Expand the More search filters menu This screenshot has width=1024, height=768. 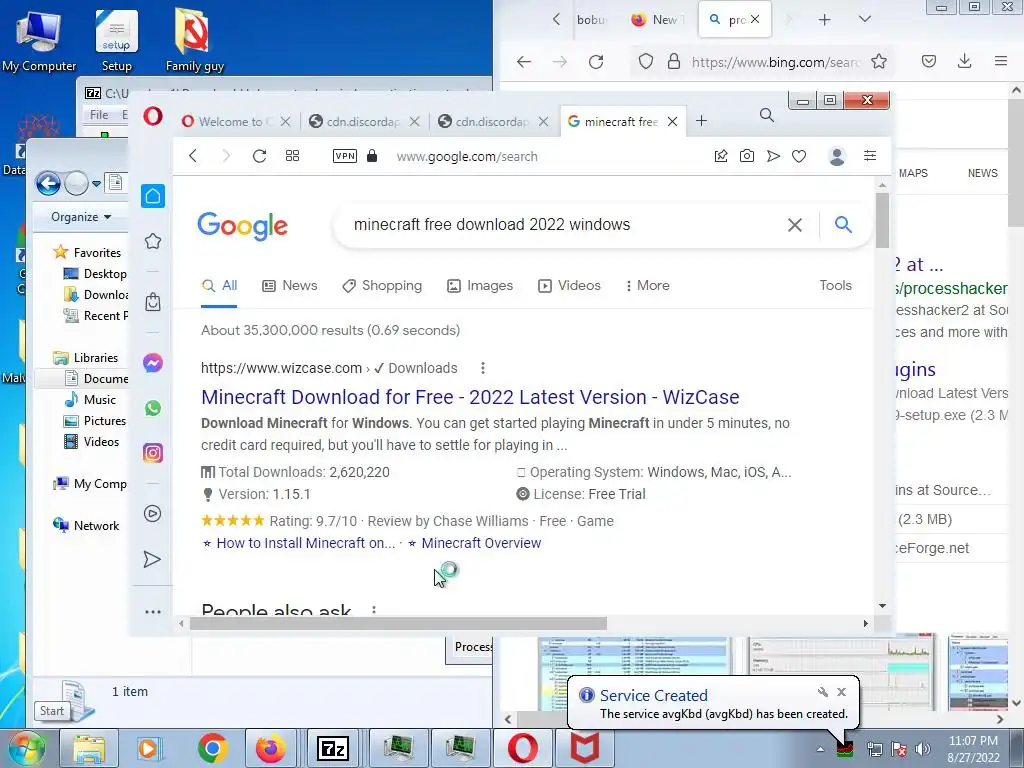648,285
